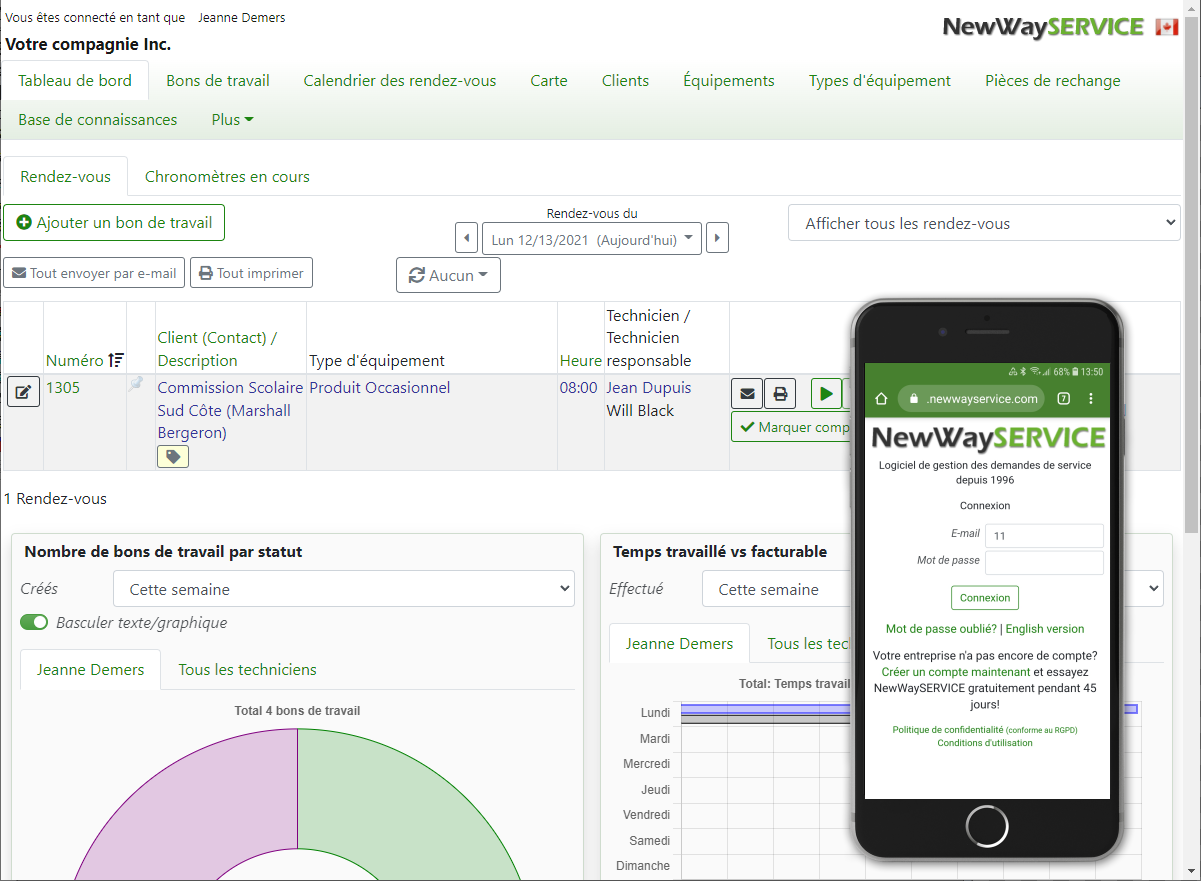Tap Créer un compte maintenant on phone
Screen dimensions: 1201x881
coord(955,672)
